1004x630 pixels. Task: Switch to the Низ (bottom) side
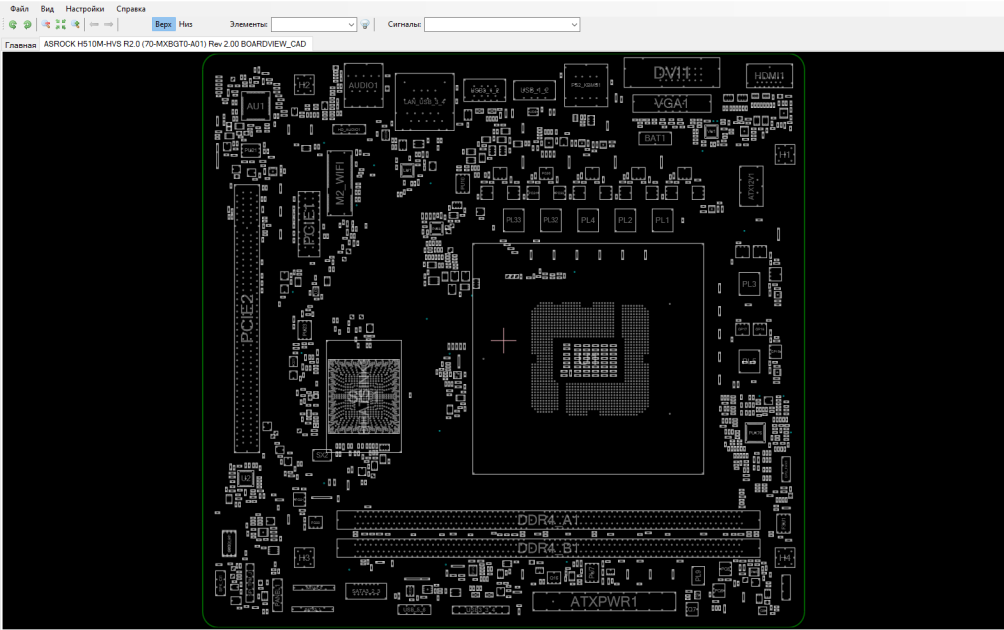(x=186, y=24)
